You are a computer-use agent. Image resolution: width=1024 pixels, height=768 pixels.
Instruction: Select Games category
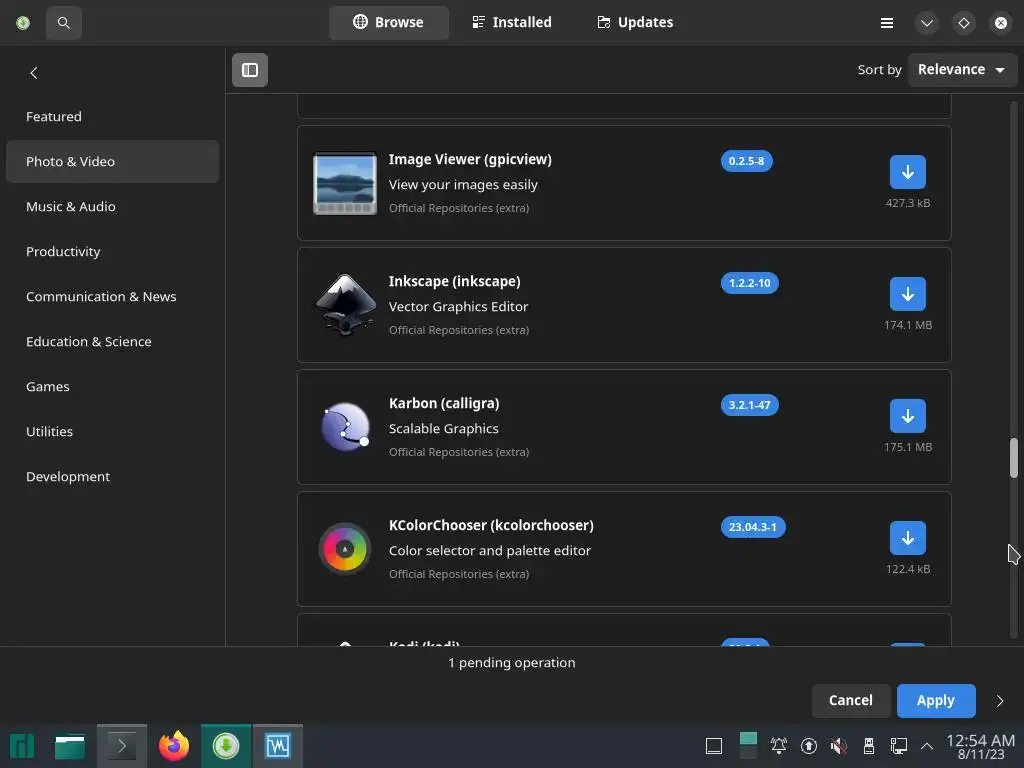click(x=112, y=387)
